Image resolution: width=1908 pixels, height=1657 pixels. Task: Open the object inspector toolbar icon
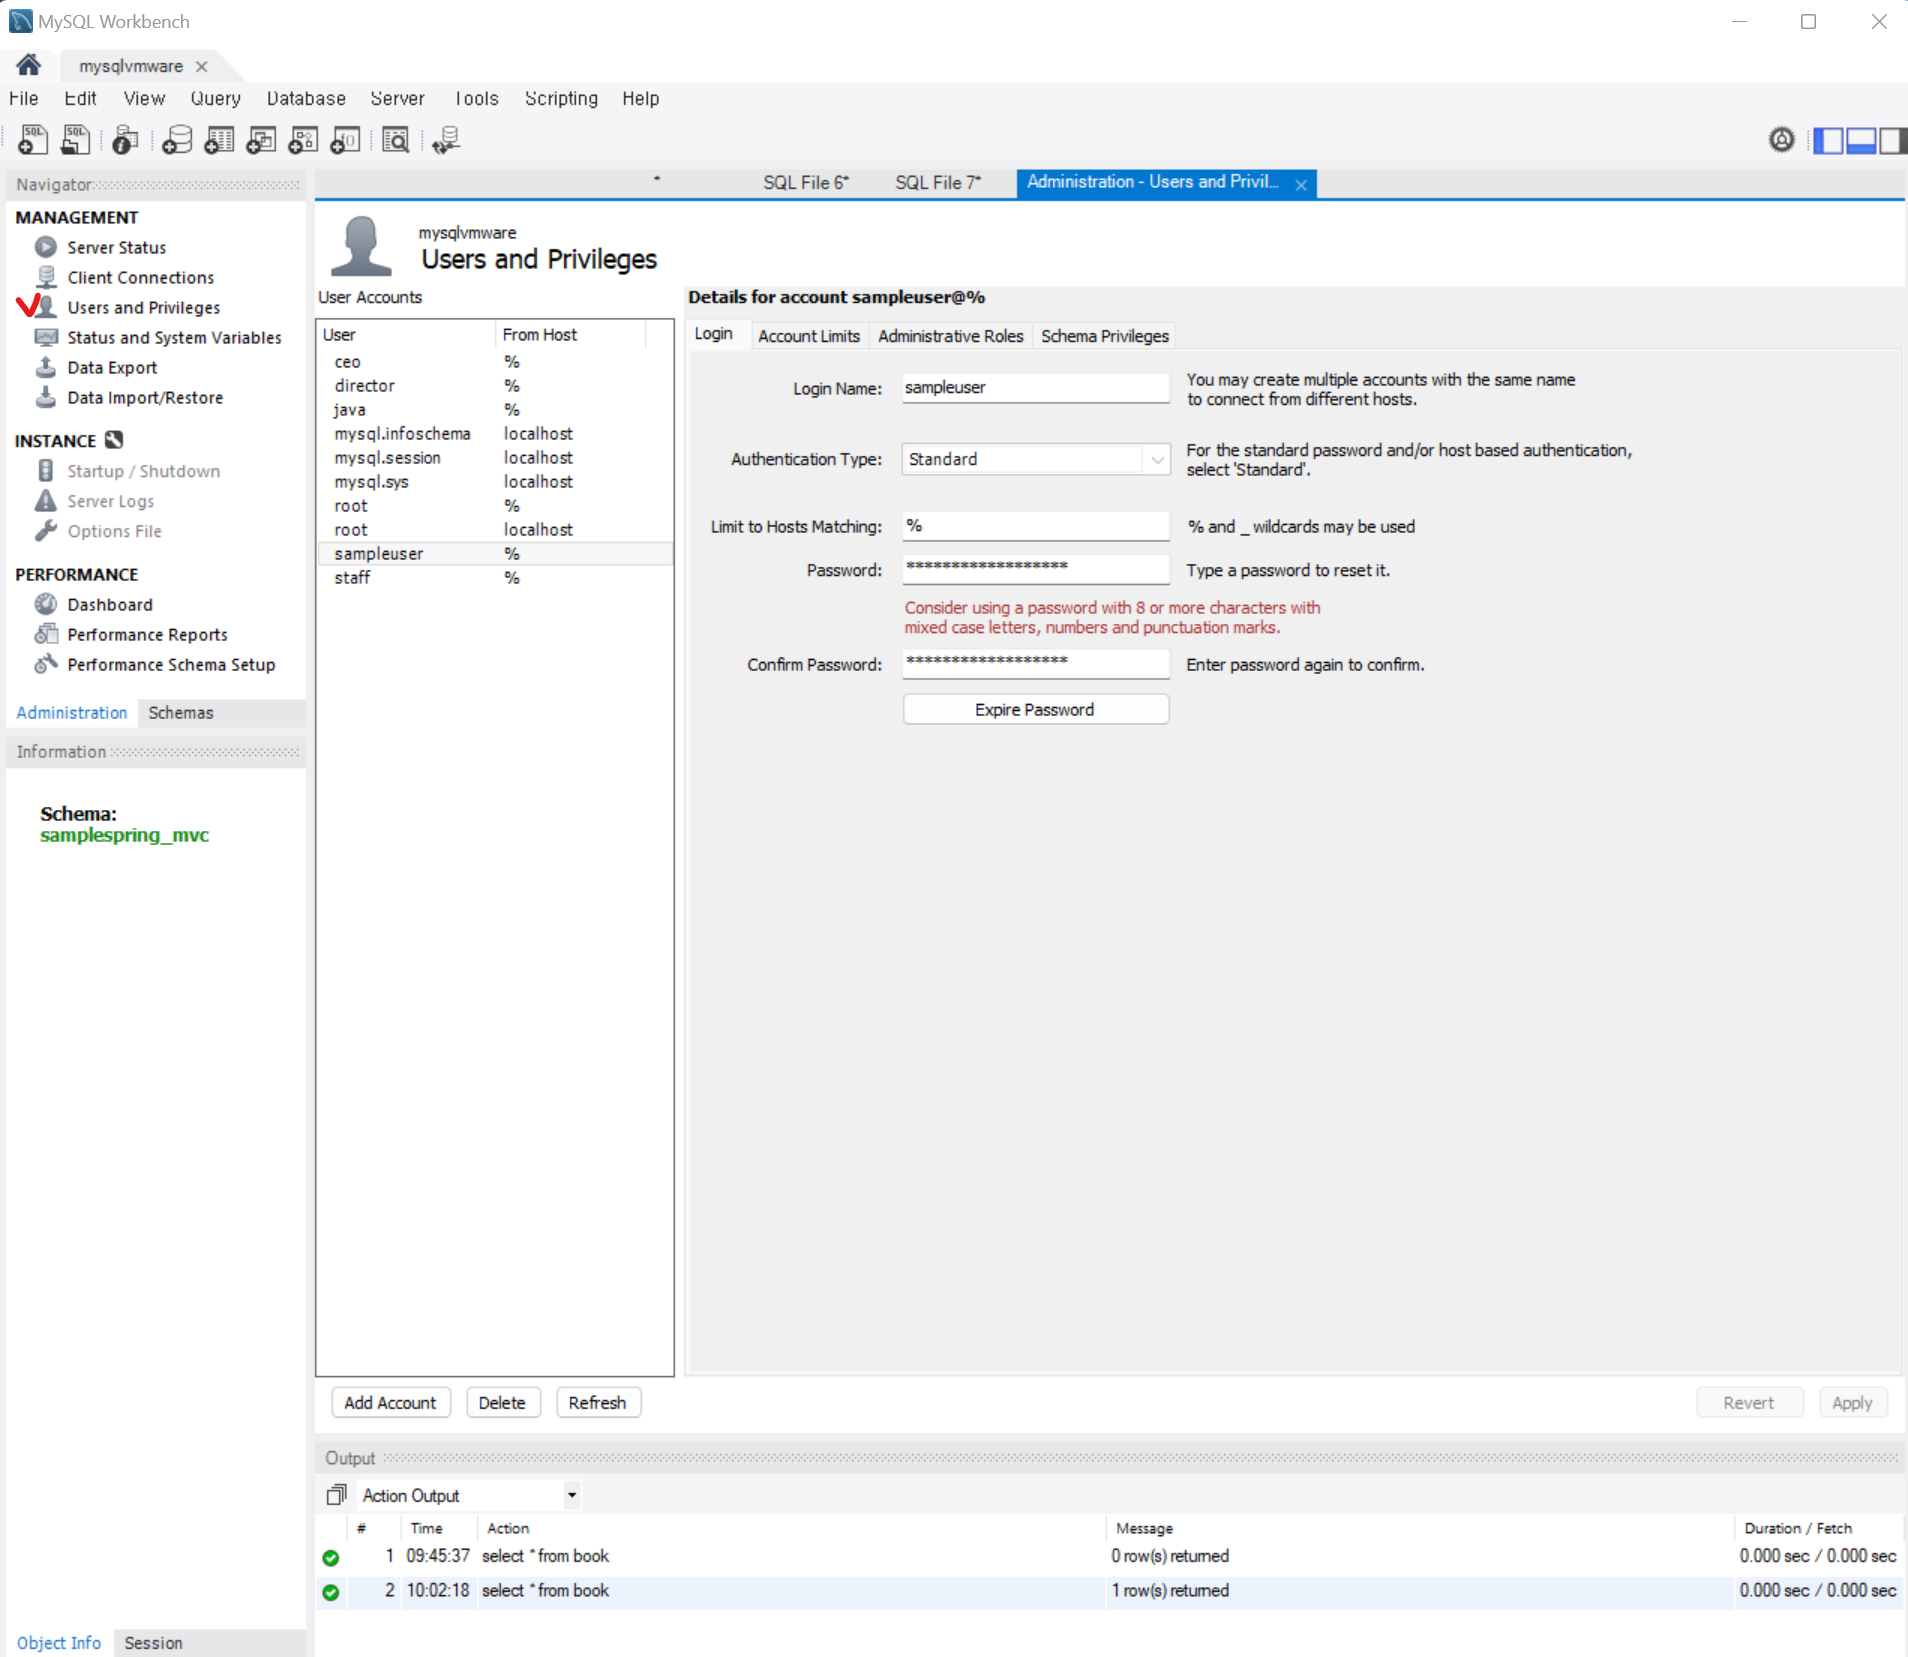[125, 140]
